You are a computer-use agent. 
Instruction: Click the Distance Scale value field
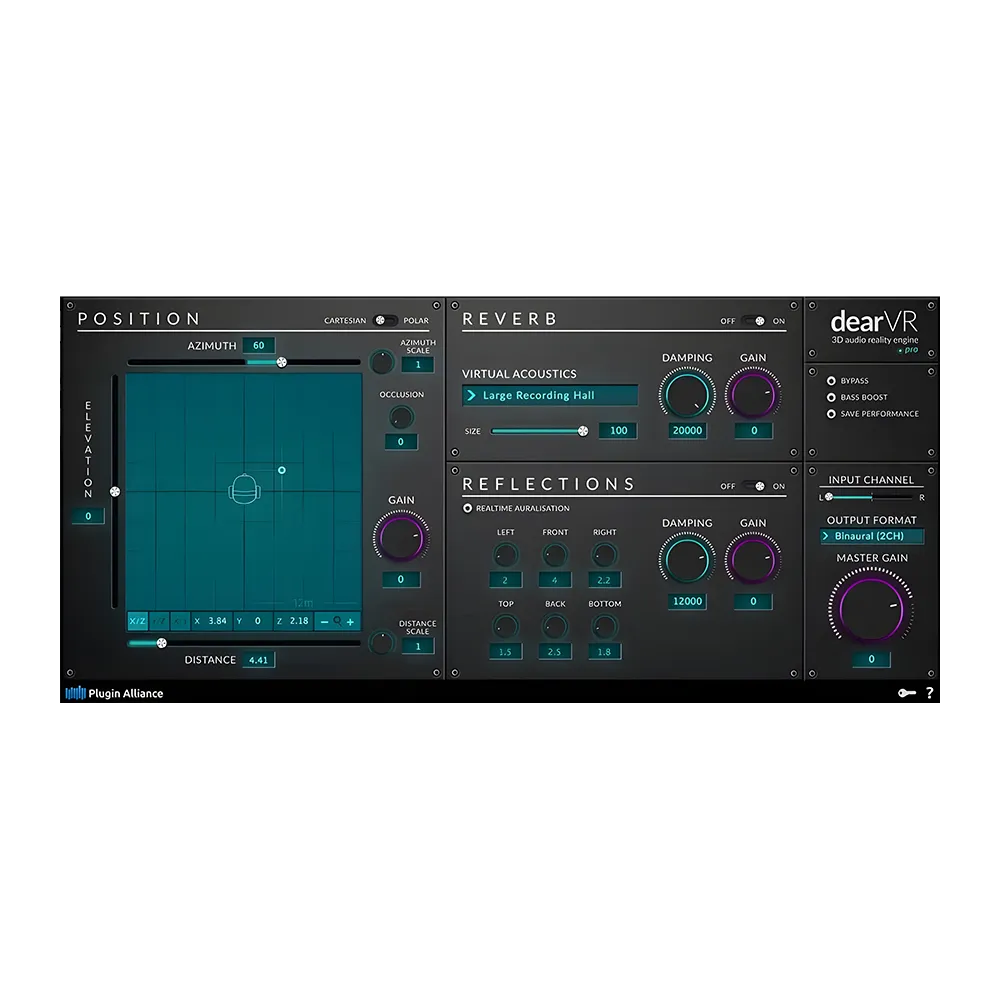pos(418,646)
